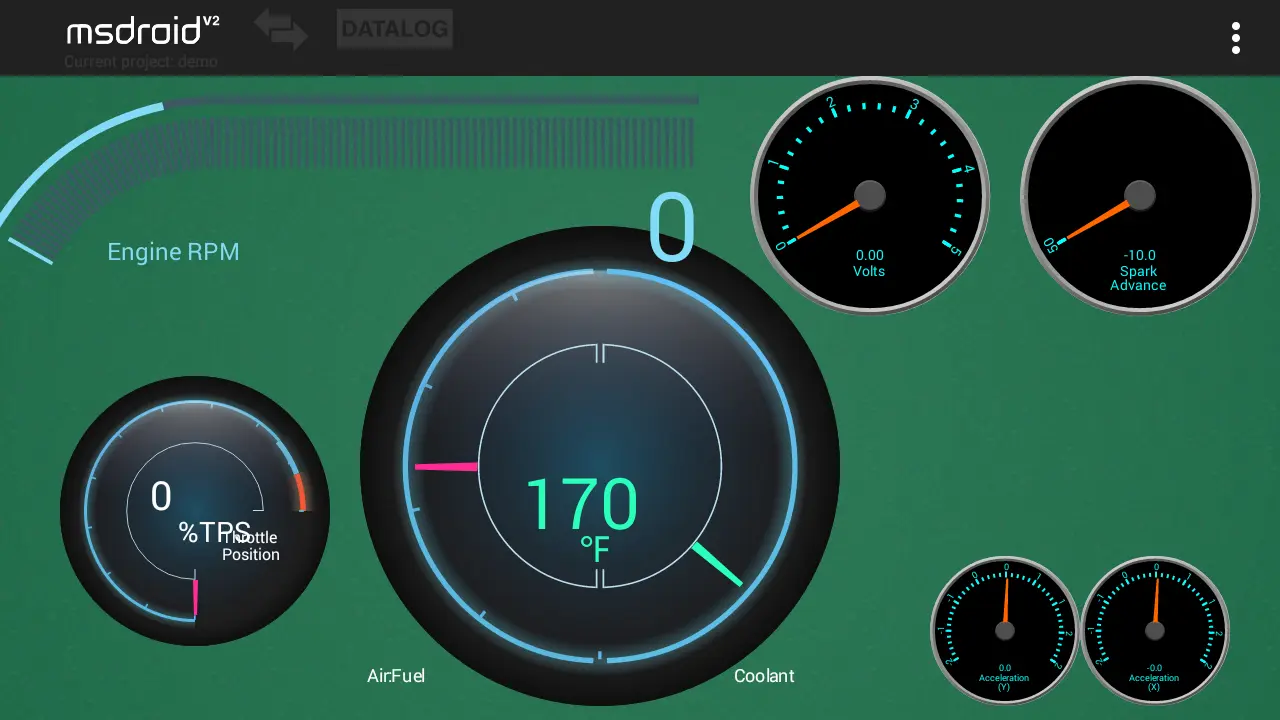Screen dimensions: 1280x720
Task: Select the Volts gauge
Action: [870, 196]
